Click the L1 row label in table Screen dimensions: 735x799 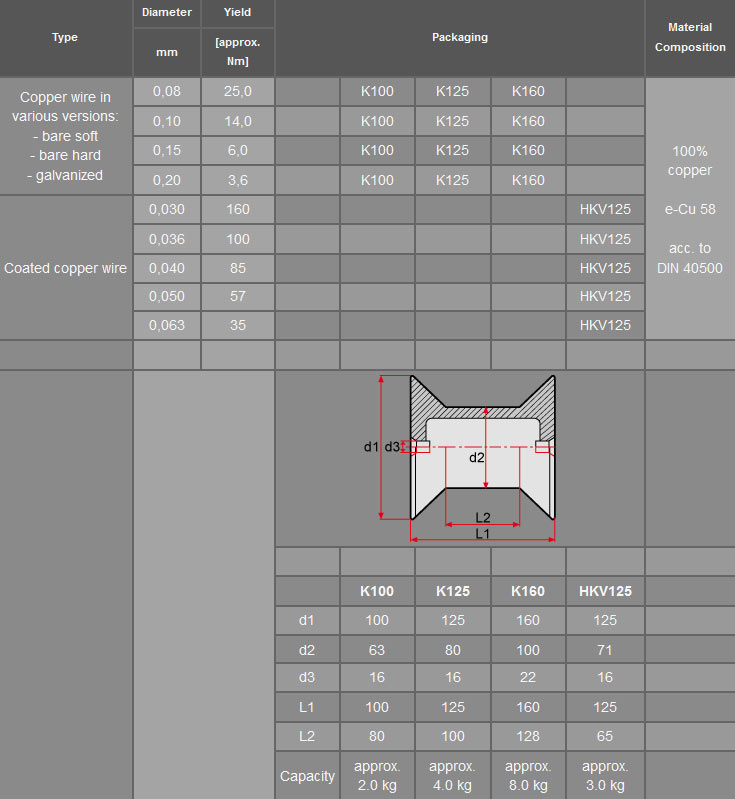click(307, 707)
